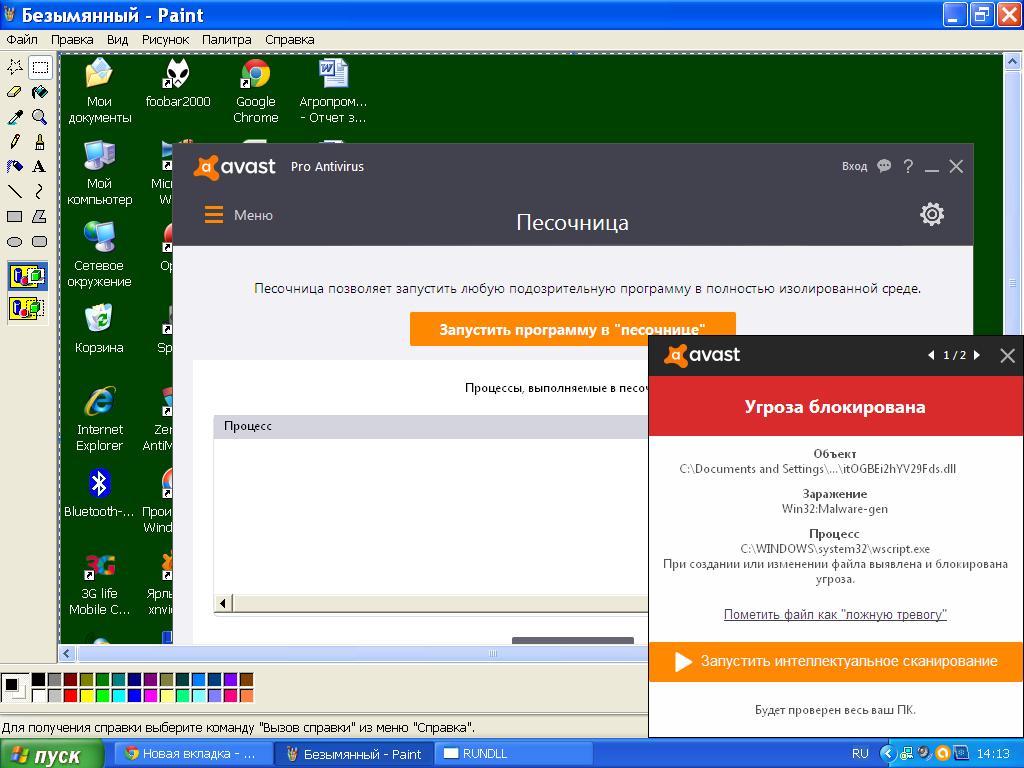Click Запустить интеллектуальное сканирование in Avast popup
The image size is (1024, 768).
(836, 662)
